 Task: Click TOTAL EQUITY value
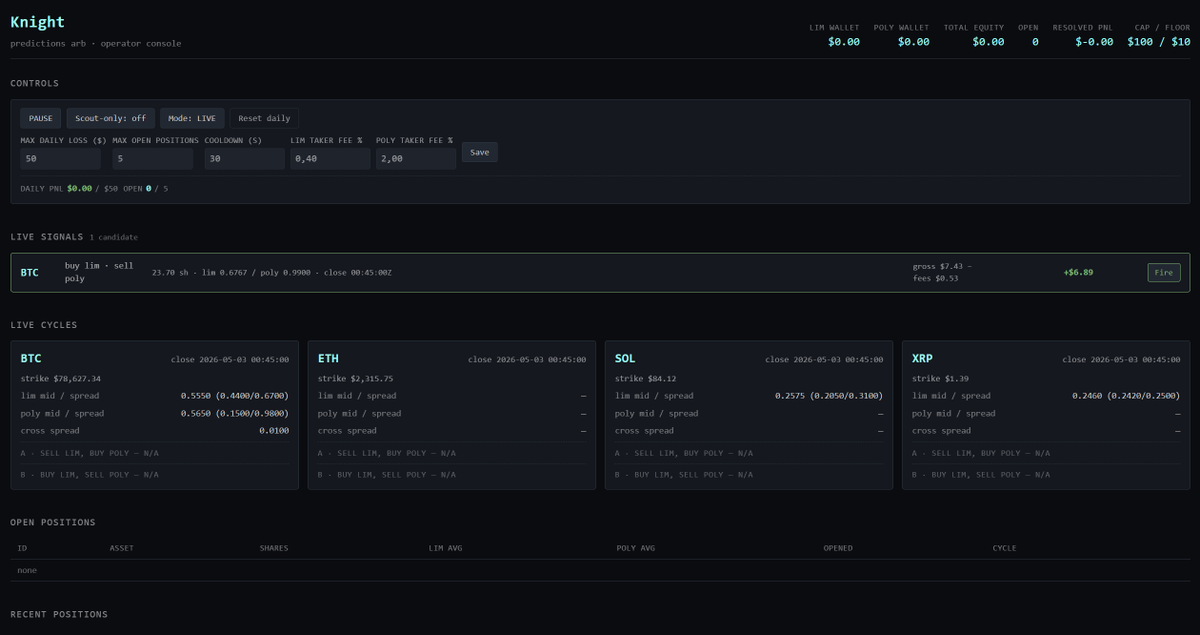988,42
